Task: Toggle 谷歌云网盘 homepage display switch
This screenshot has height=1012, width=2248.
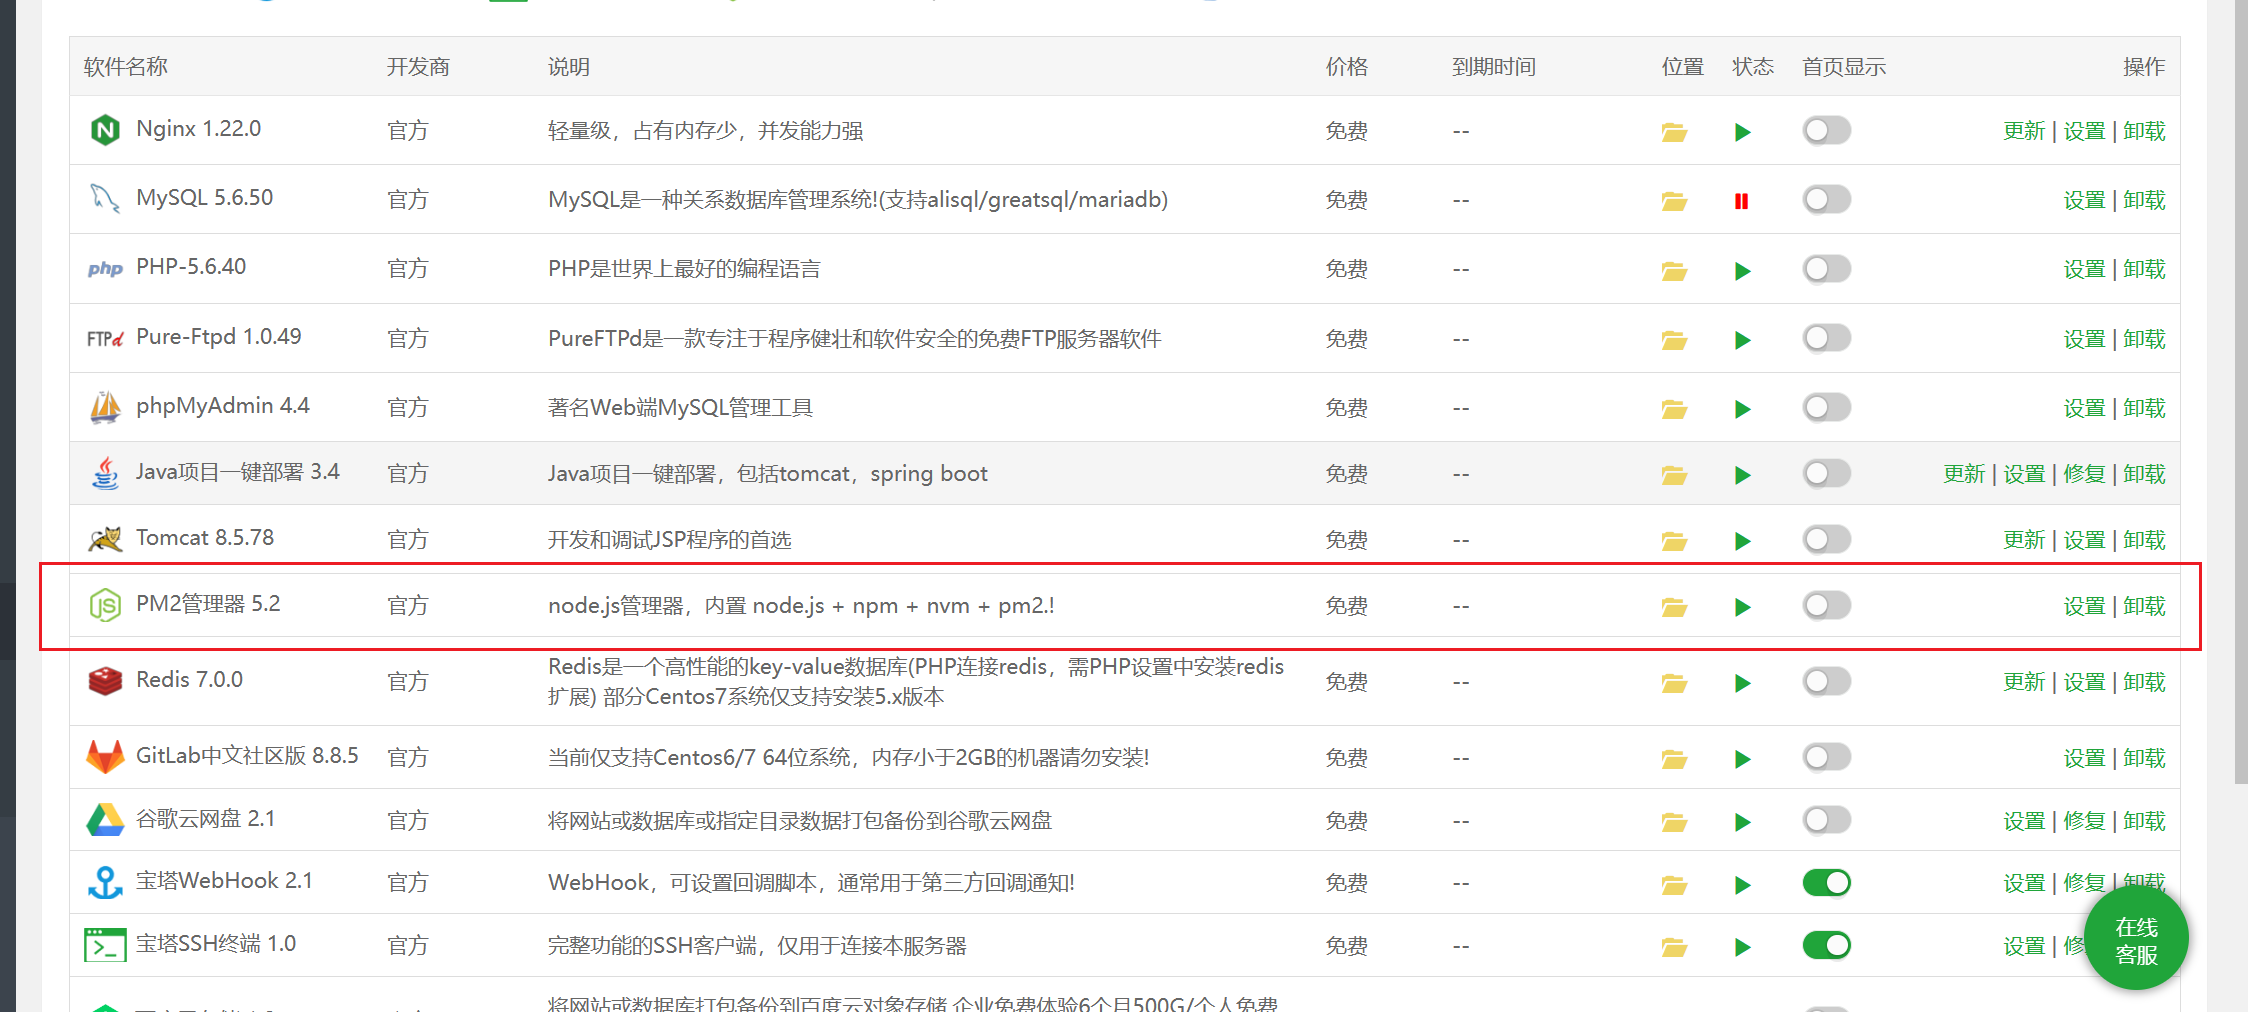Action: click(x=1827, y=820)
